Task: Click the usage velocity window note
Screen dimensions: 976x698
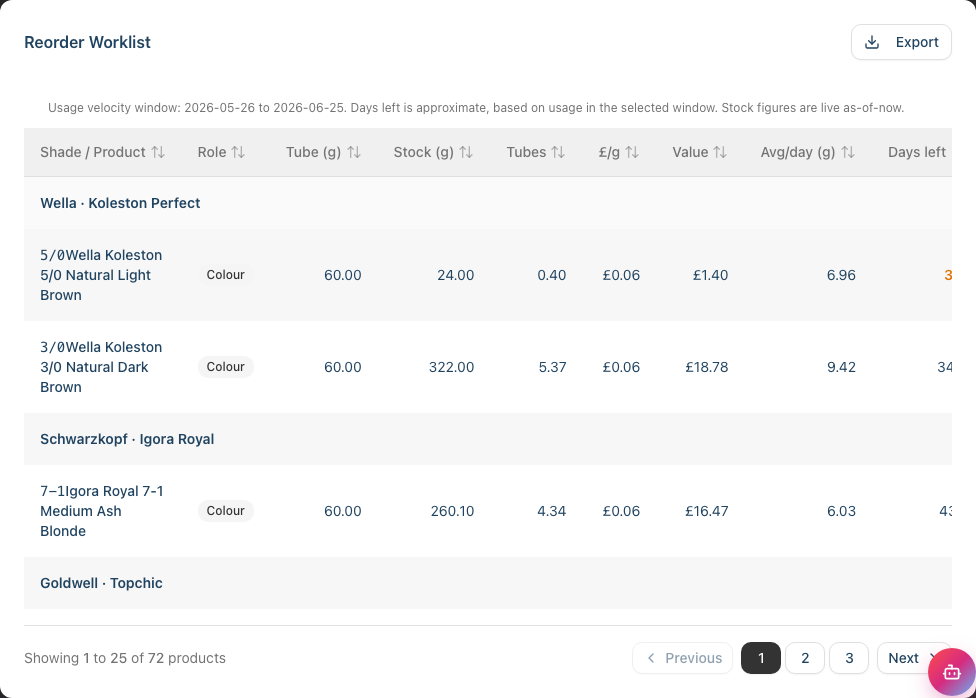Action: tap(476, 108)
